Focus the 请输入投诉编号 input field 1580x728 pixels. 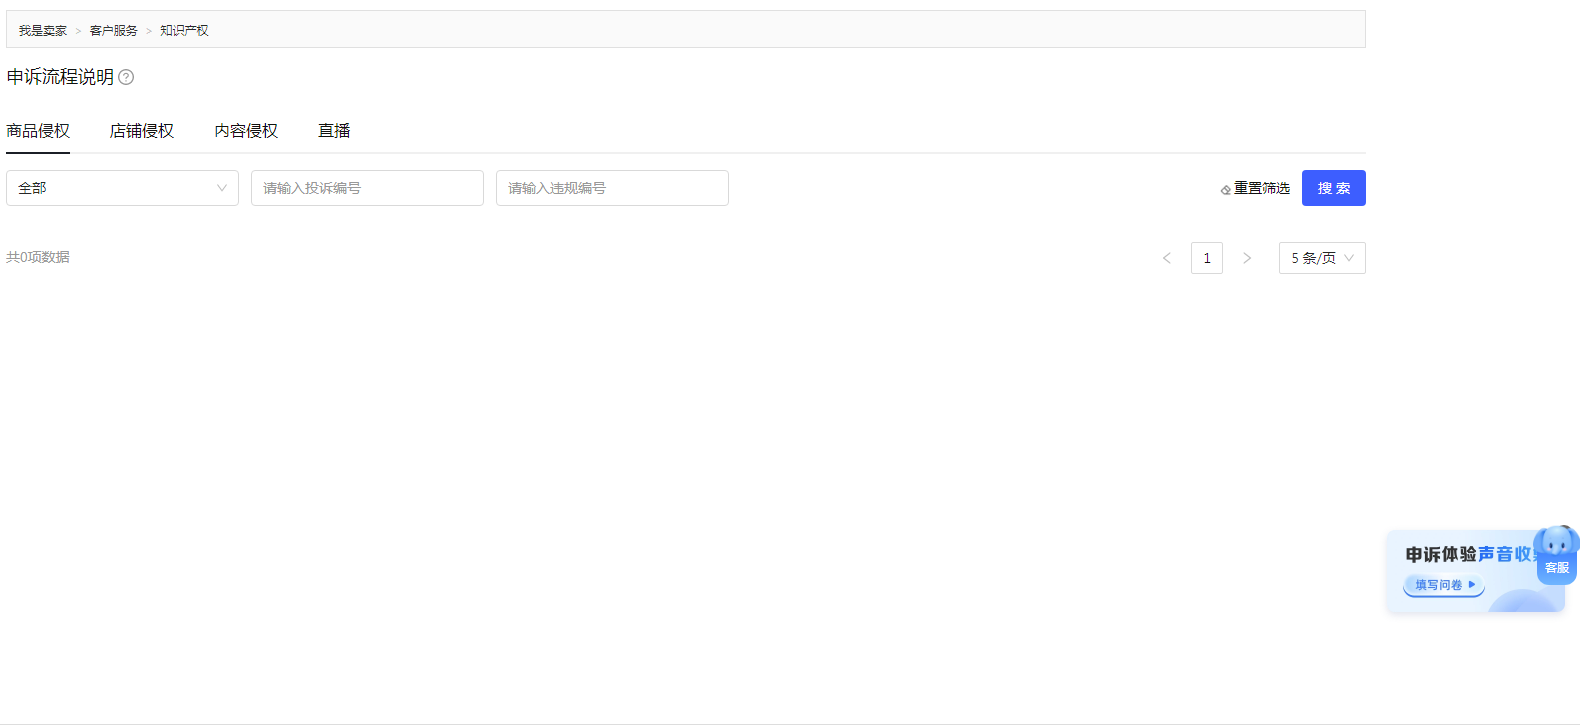pos(367,188)
